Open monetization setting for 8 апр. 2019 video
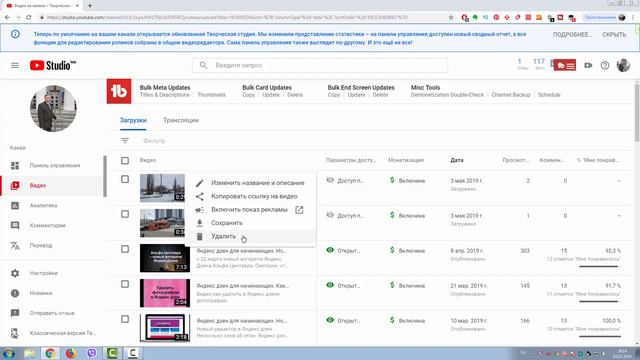640x360 pixels. pos(407,251)
